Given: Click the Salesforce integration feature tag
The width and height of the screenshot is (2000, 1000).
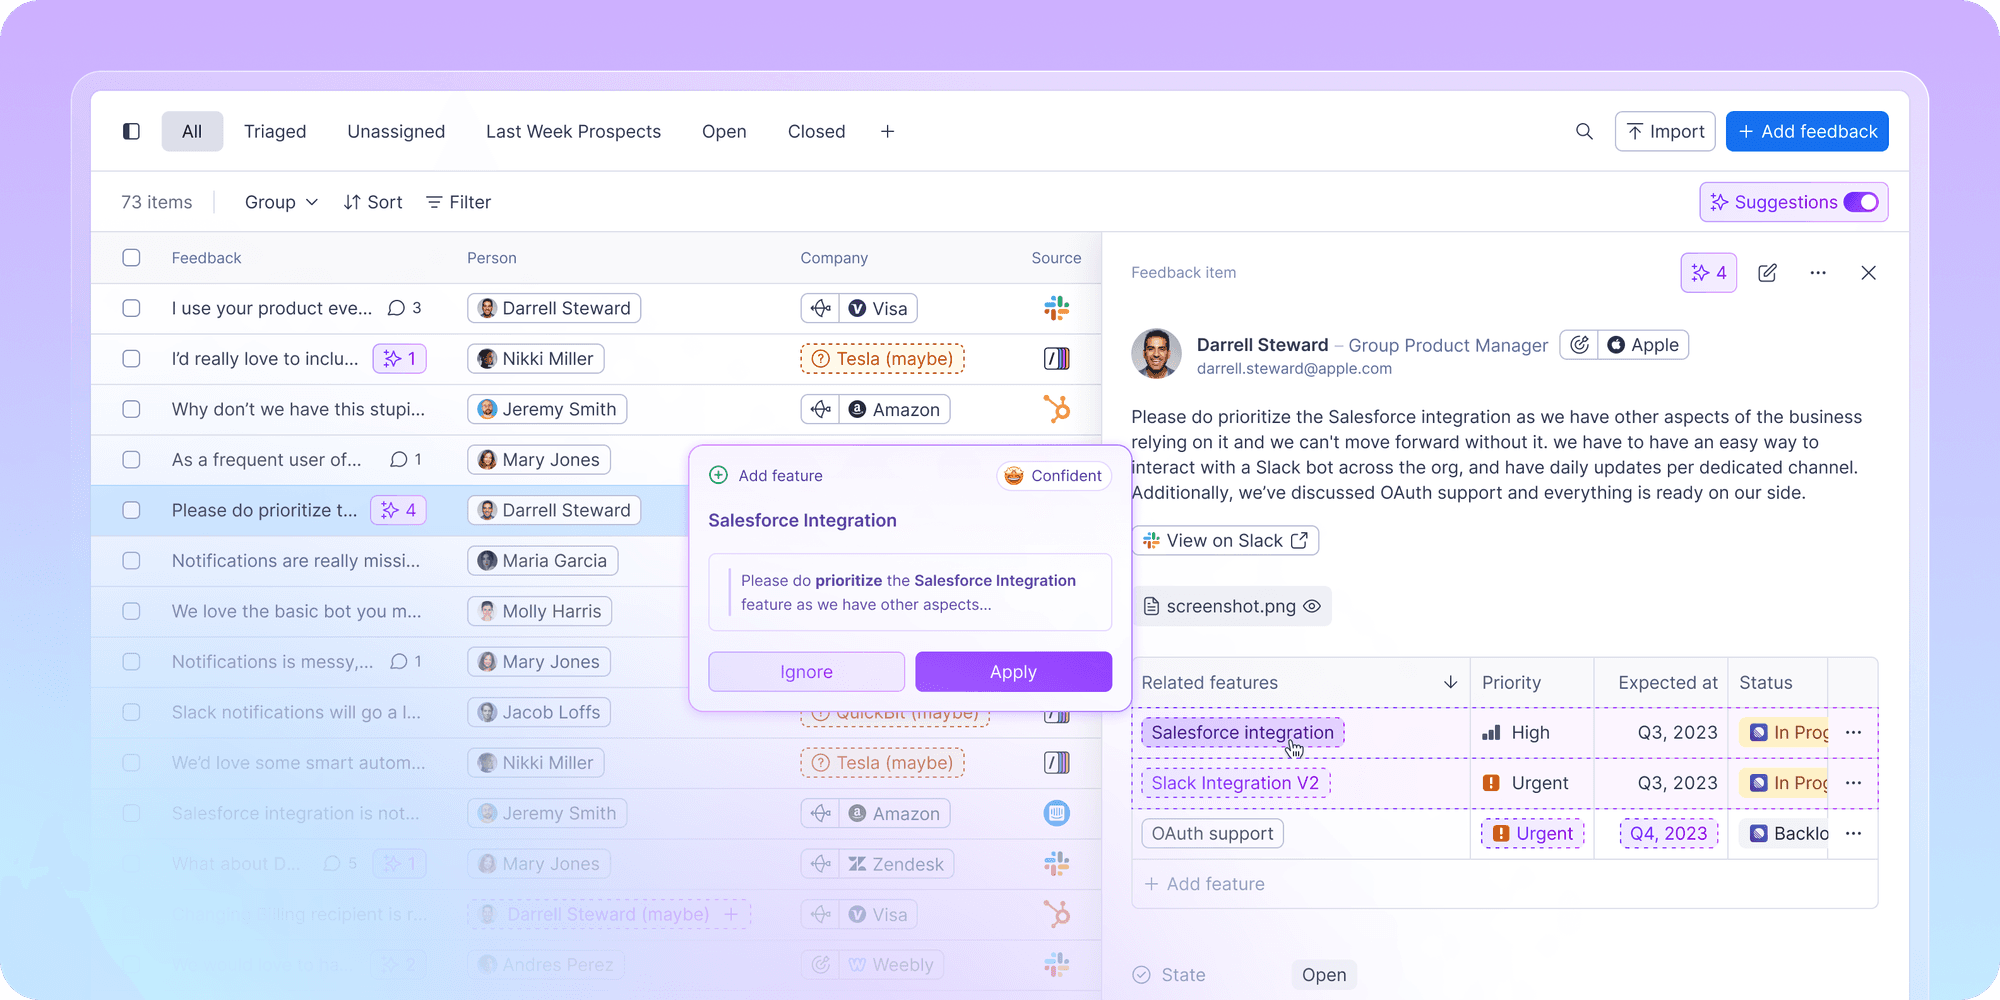Looking at the screenshot, I should coord(1242,732).
